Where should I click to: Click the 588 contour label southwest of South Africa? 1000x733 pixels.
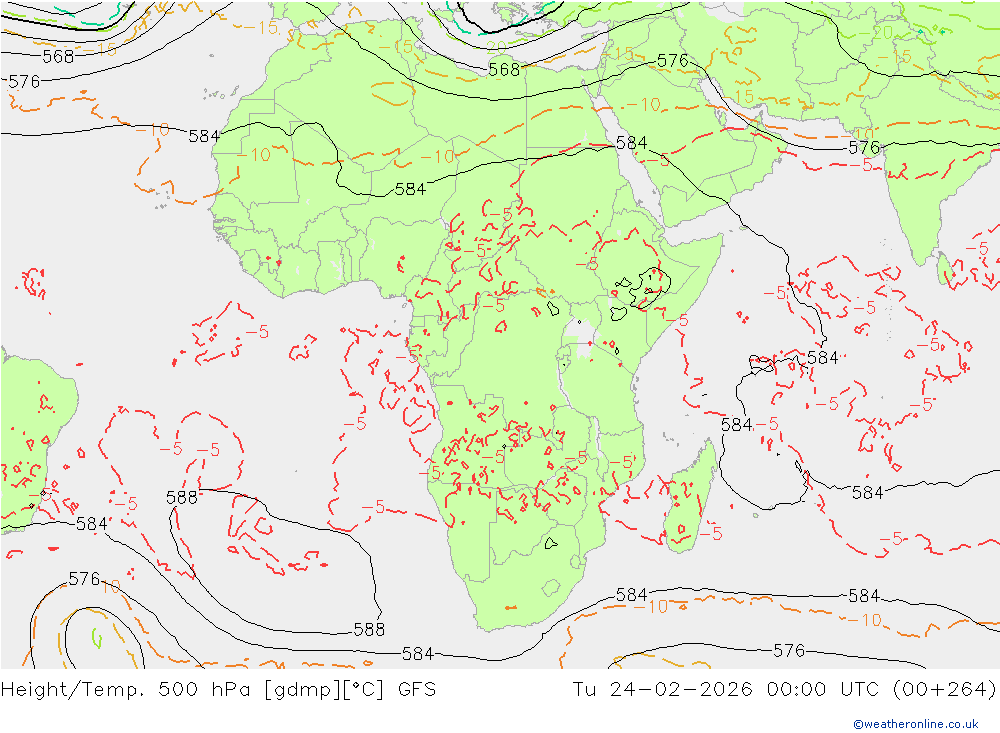tap(369, 630)
